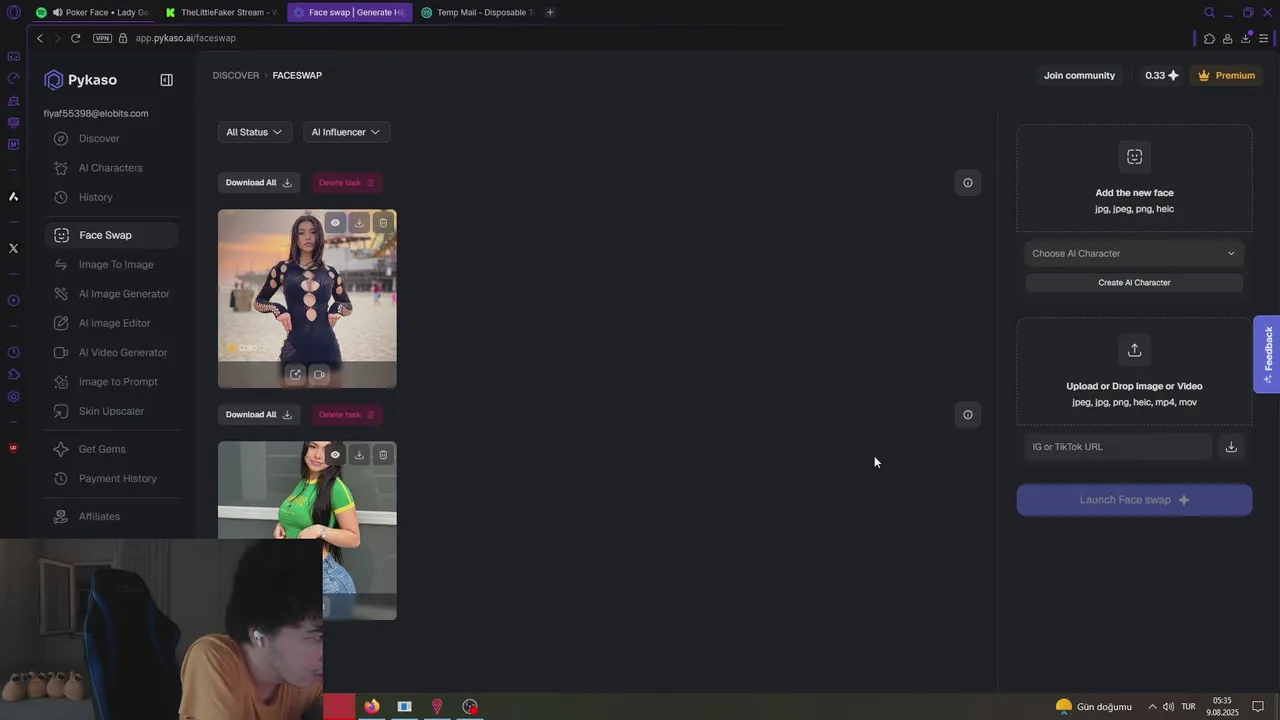This screenshot has width=1280, height=720.
Task: Open taskbar clock and date
Action: click(1222, 706)
